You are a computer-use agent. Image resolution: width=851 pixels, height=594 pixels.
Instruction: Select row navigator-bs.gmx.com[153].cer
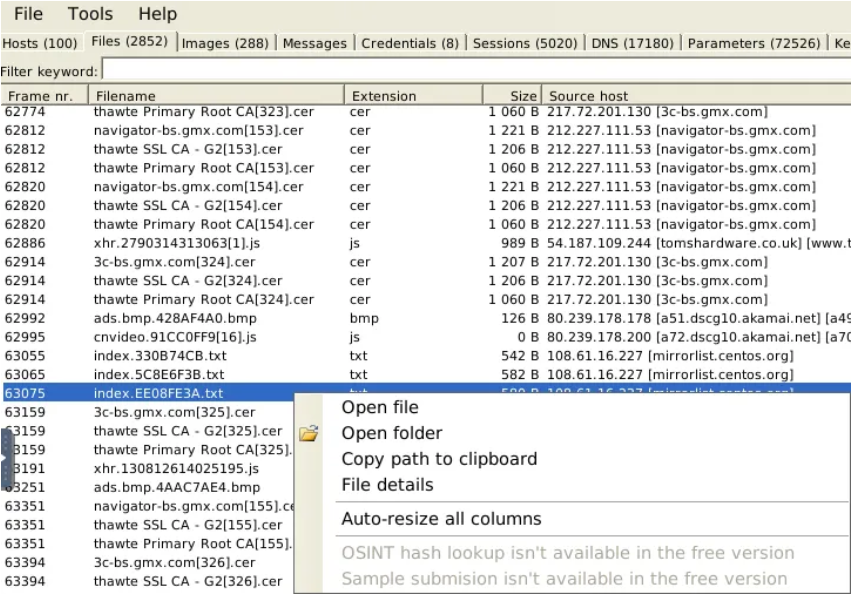[426, 130]
